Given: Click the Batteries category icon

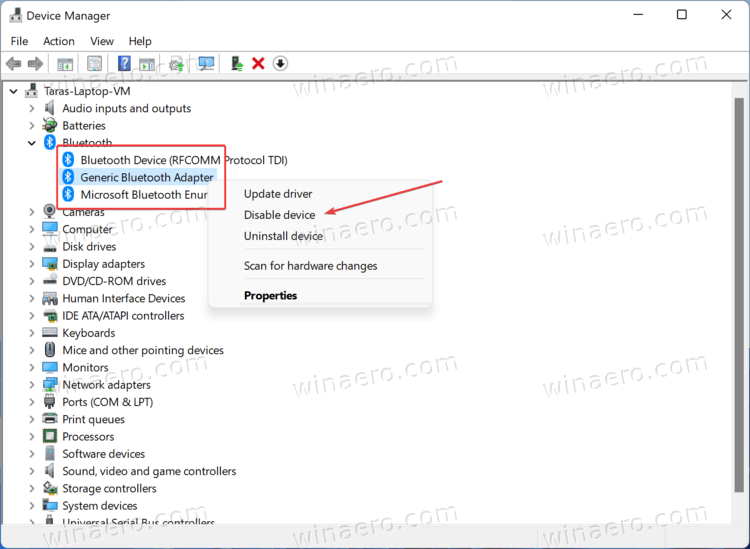Looking at the screenshot, I should [x=49, y=125].
